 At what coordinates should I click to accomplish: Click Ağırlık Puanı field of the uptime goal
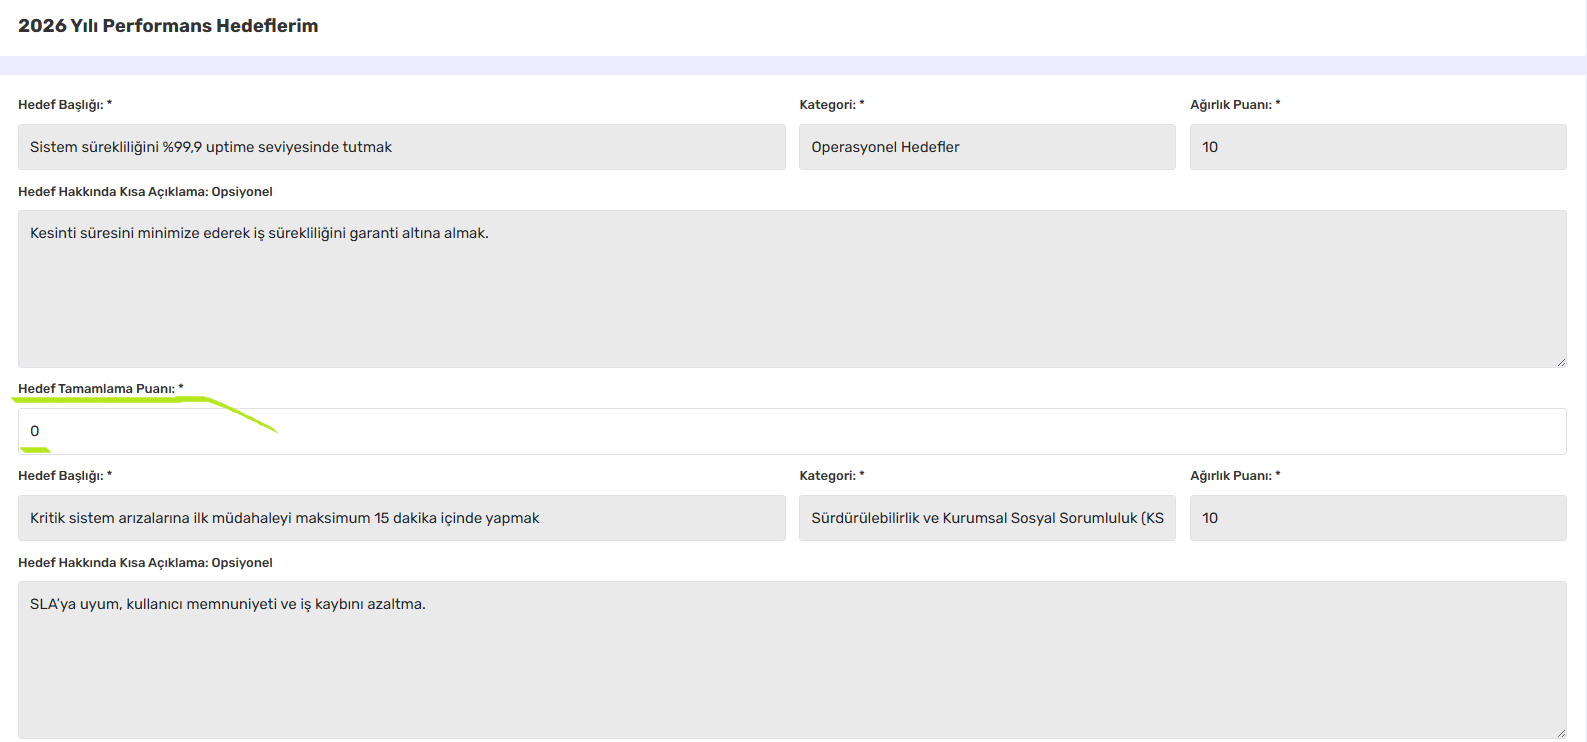point(1377,147)
